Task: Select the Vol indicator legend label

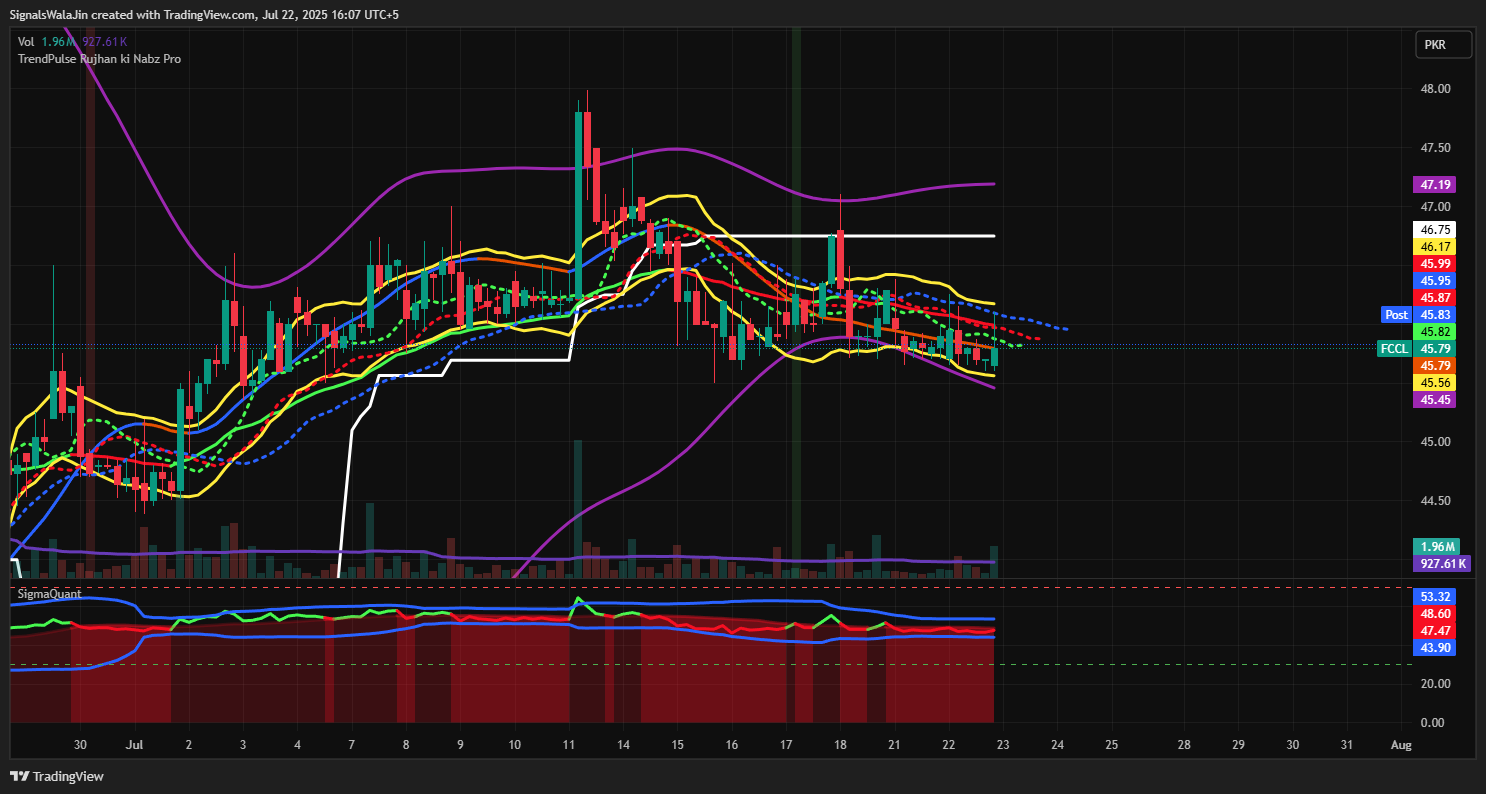Action: point(26,42)
